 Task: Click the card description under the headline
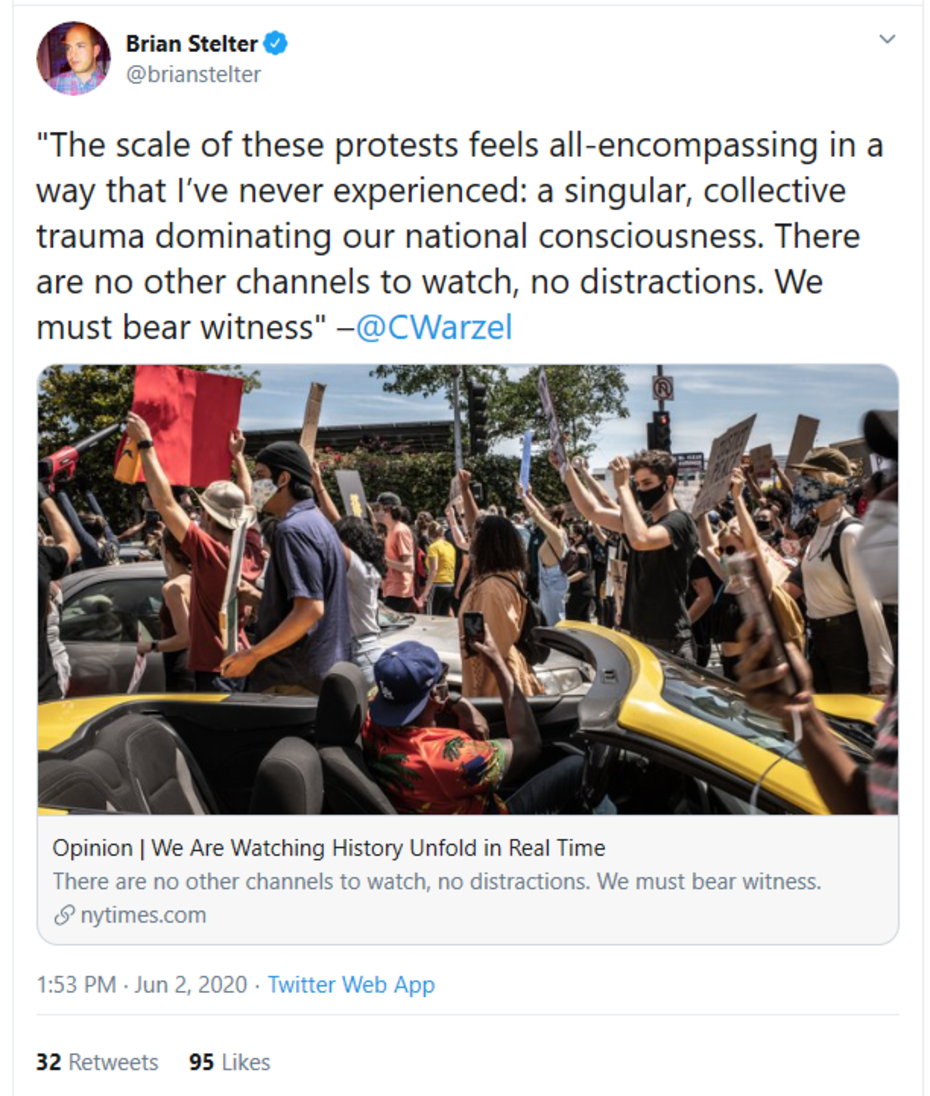pyautogui.click(x=436, y=881)
